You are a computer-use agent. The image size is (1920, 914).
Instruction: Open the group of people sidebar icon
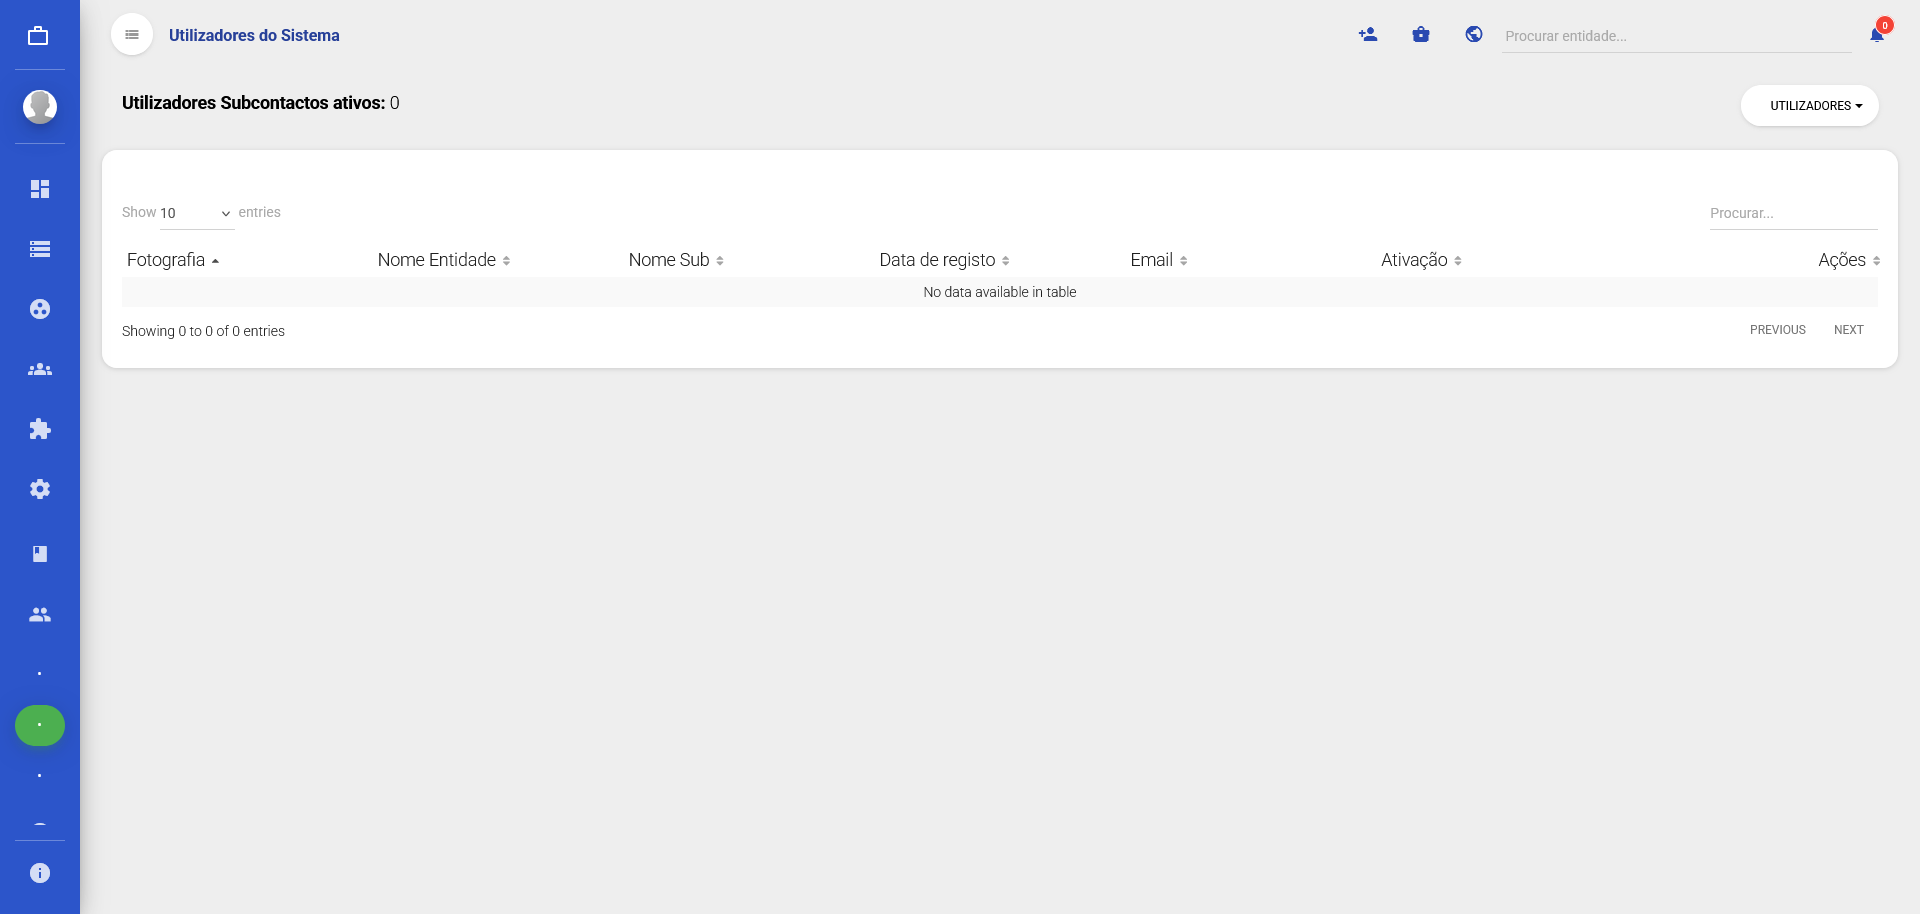point(40,369)
